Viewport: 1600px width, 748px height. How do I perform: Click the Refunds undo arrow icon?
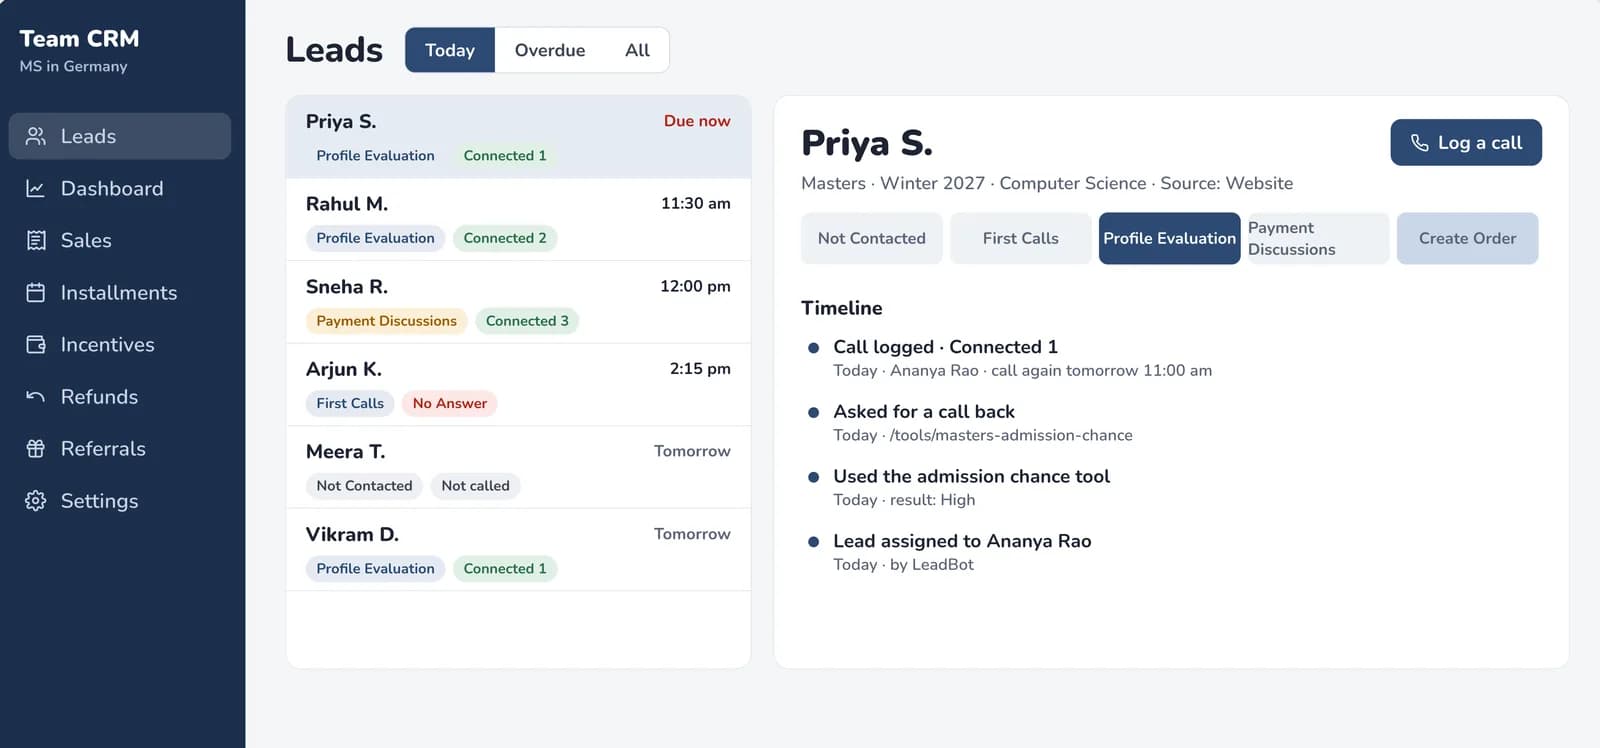point(36,396)
